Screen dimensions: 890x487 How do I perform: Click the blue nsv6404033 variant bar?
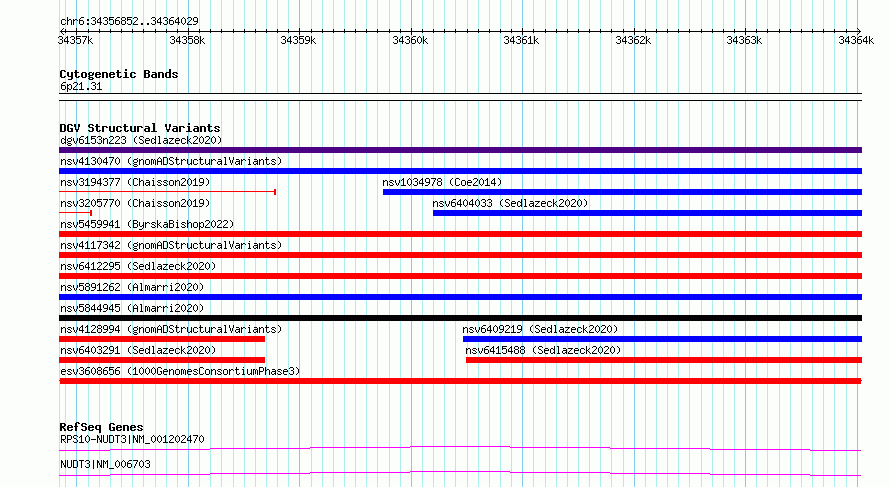[x=648, y=213]
